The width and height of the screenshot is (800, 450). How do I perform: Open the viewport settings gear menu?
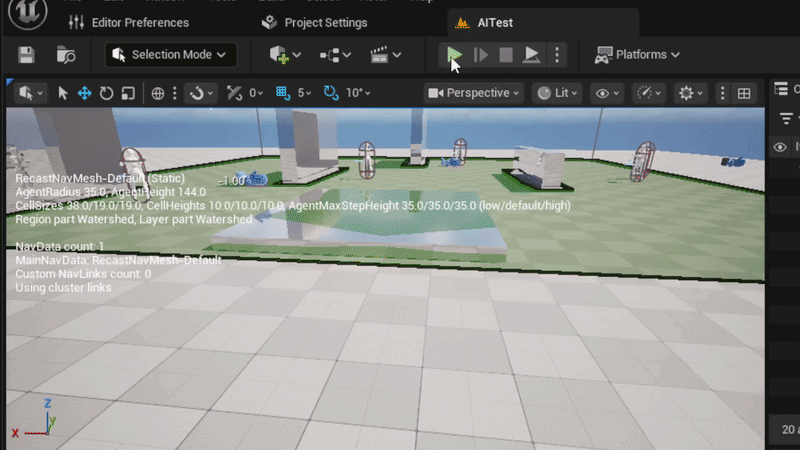[x=691, y=93]
